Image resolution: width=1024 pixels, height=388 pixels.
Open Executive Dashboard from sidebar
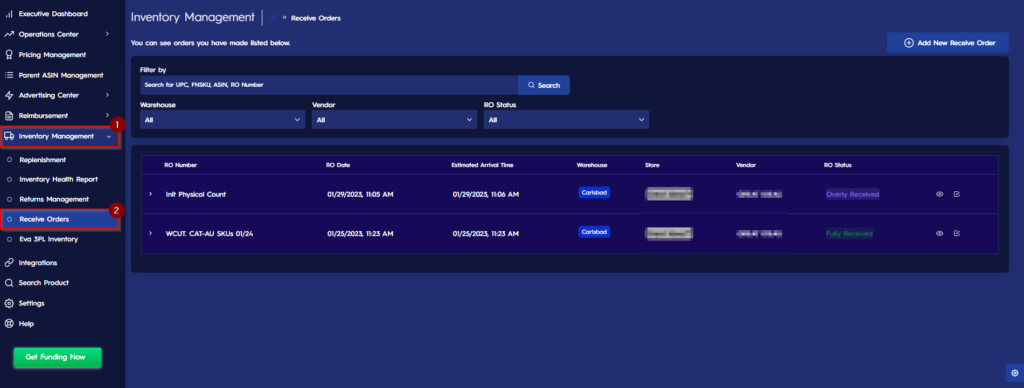pos(52,14)
